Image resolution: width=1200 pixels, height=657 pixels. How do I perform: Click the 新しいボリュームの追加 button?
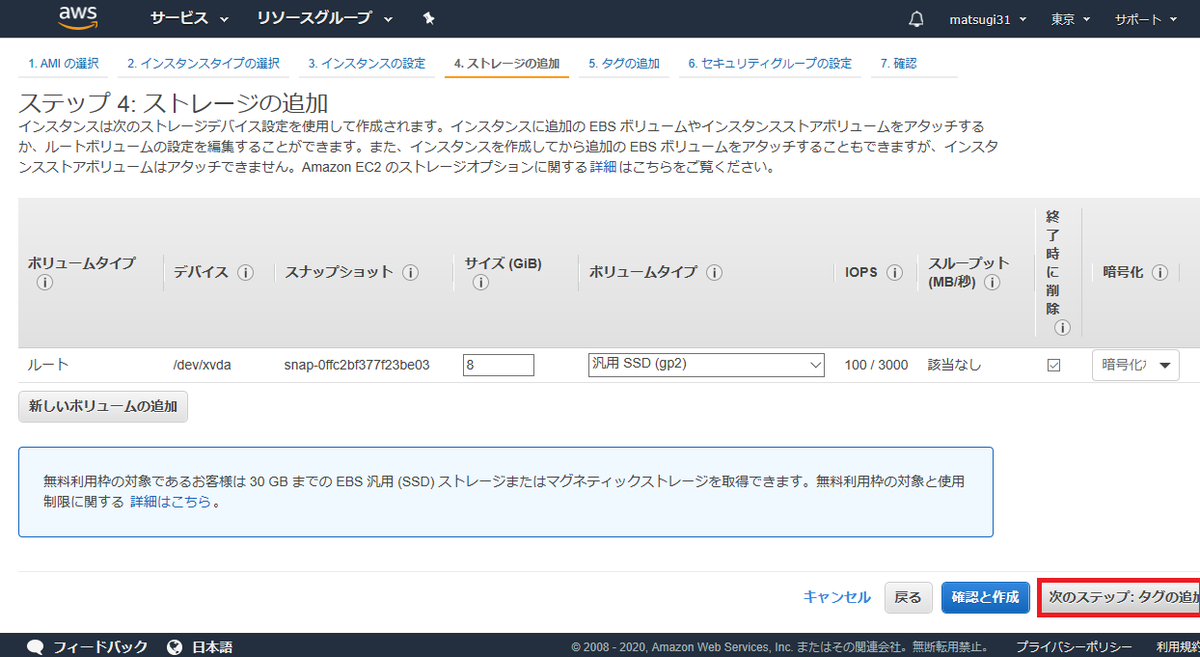(103, 407)
